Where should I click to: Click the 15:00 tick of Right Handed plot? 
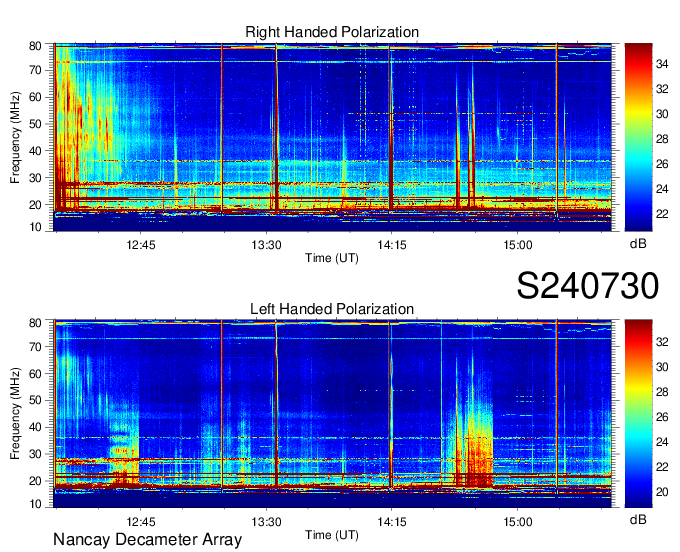[x=518, y=245]
